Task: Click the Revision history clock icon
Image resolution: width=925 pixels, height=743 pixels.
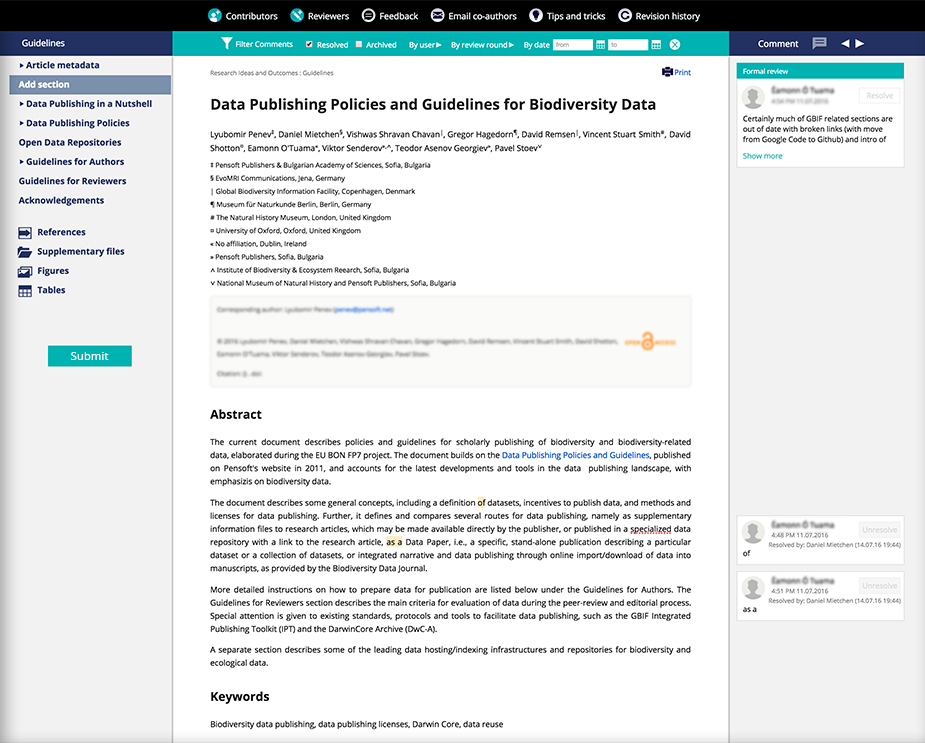Action: coord(625,15)
